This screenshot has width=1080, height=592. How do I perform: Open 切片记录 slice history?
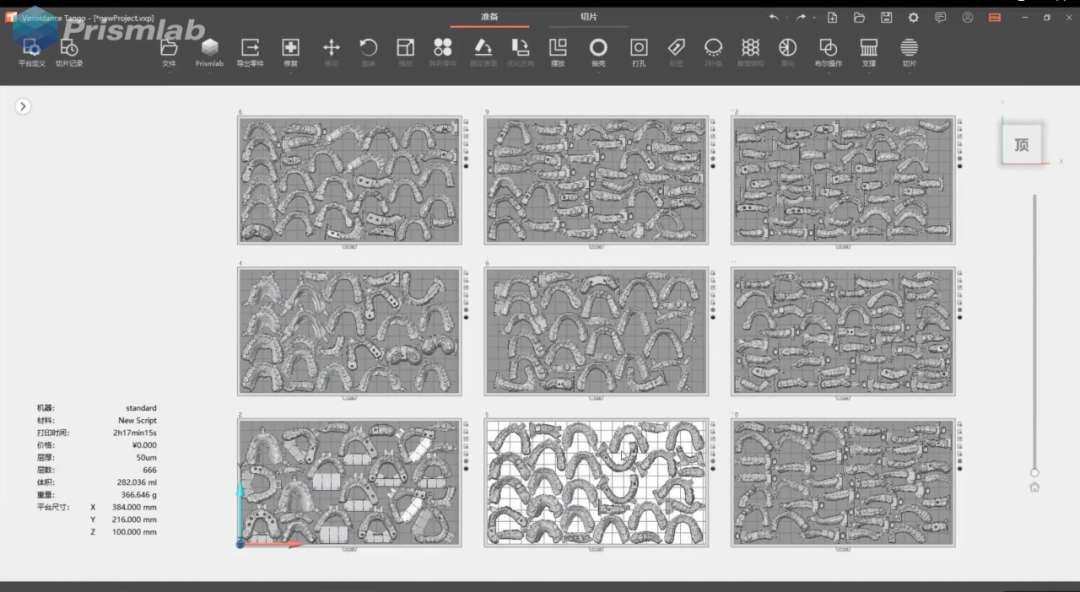69,50
